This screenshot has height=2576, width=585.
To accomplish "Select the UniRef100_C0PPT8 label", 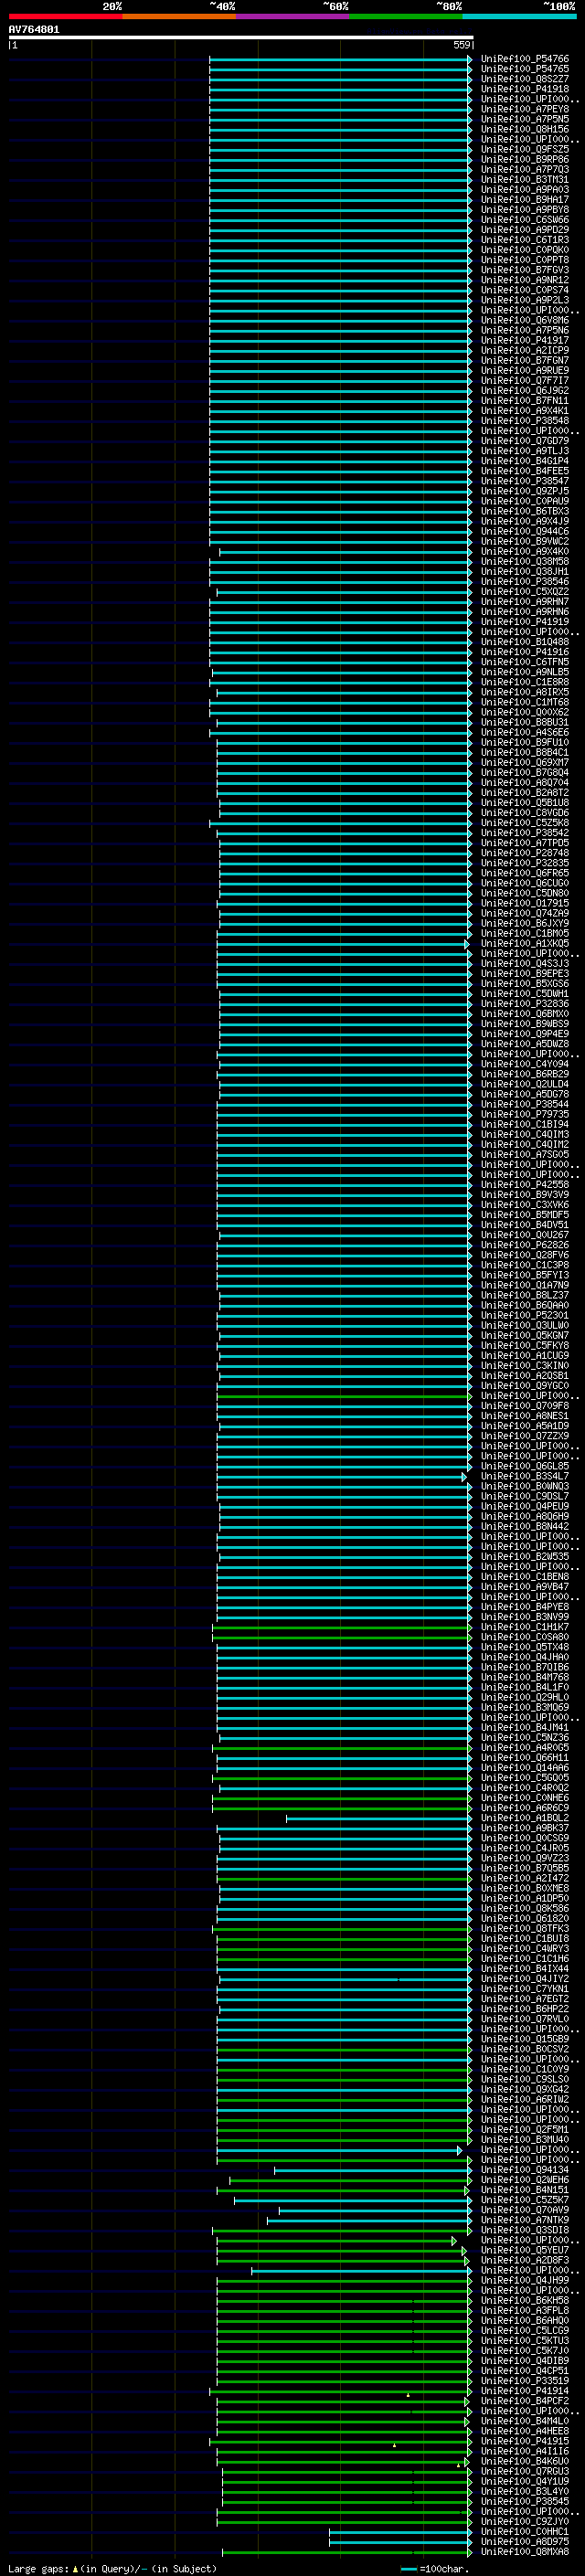I will pyautogui.click(x=524, y=260).
